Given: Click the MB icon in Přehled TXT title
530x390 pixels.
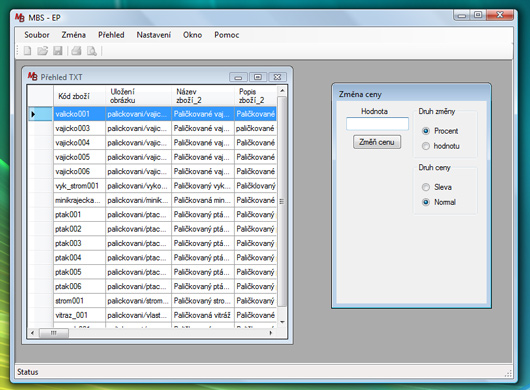Looking at the screenshot, I should pyautogui.click(x=32, y=76).
